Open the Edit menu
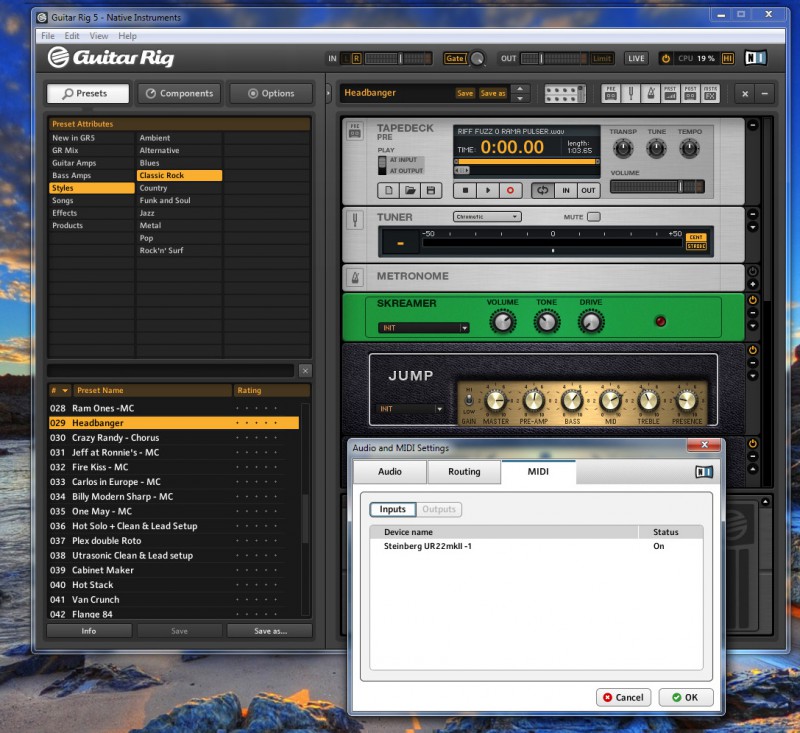Screen dimensions: 800x733 72,36
